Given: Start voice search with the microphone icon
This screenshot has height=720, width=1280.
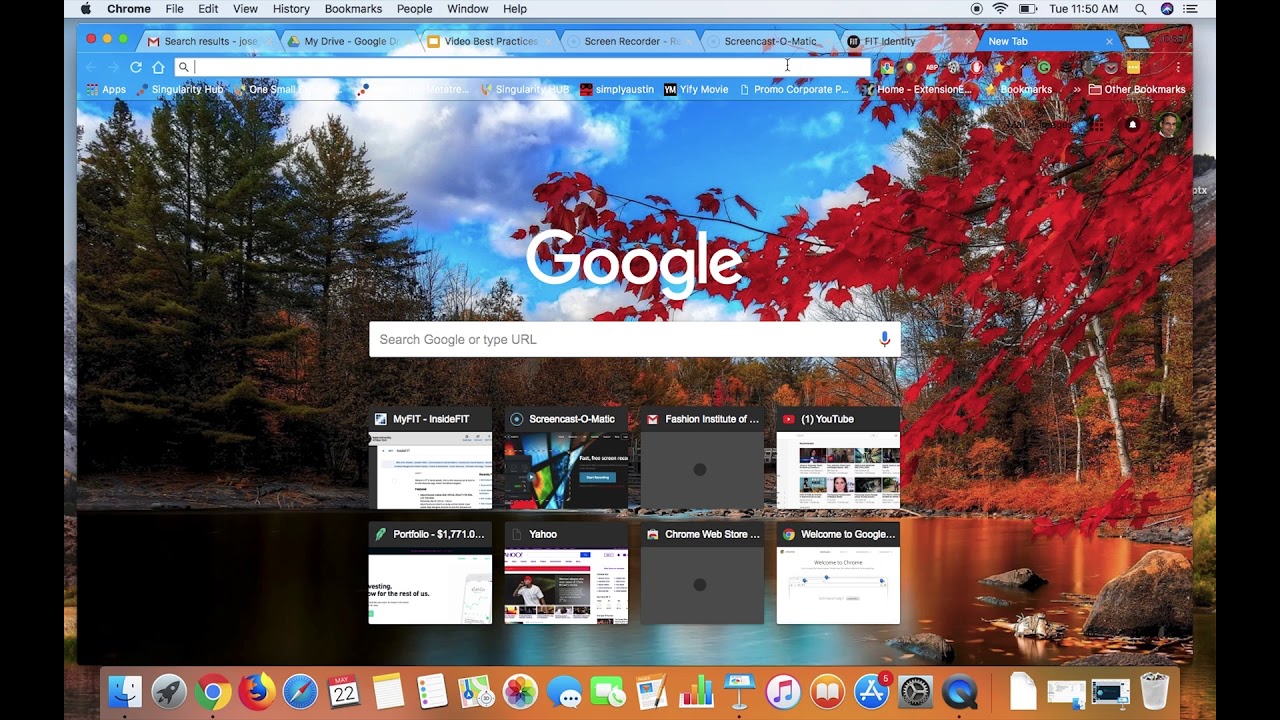Looking at the screenshot, I should click(x=884, y=339).
